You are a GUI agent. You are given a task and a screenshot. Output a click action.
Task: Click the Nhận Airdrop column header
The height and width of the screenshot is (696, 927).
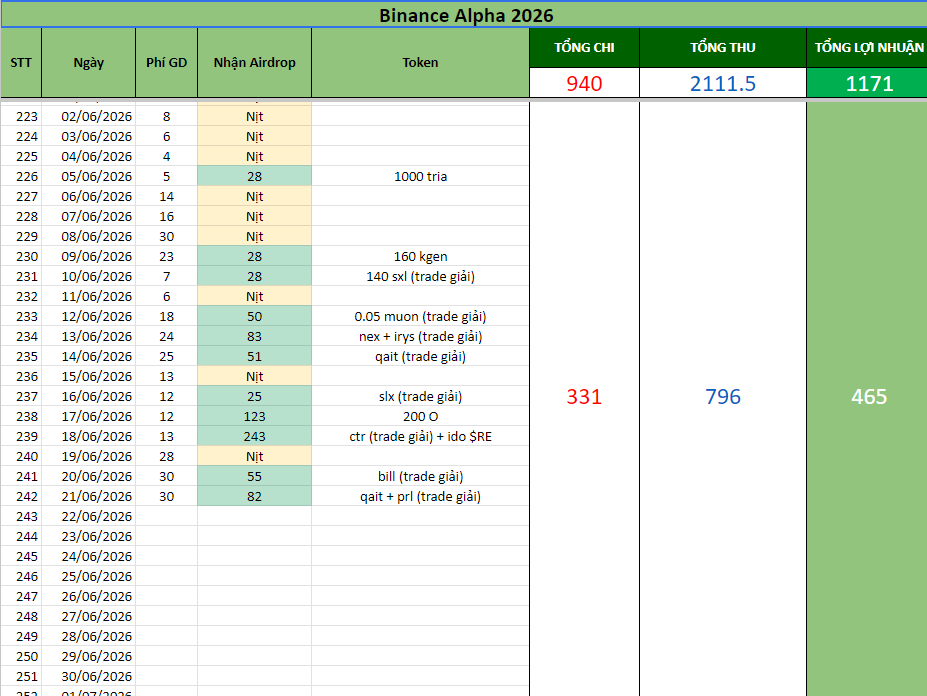coord(255,63)
